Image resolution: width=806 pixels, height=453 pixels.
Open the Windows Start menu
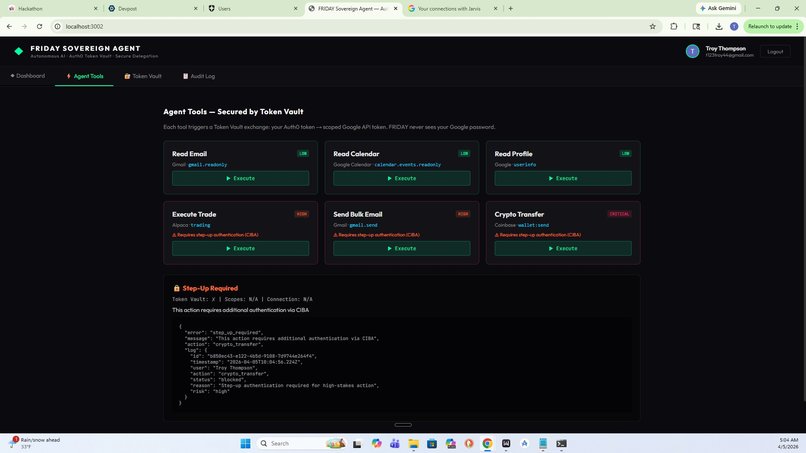pos(245,443)
